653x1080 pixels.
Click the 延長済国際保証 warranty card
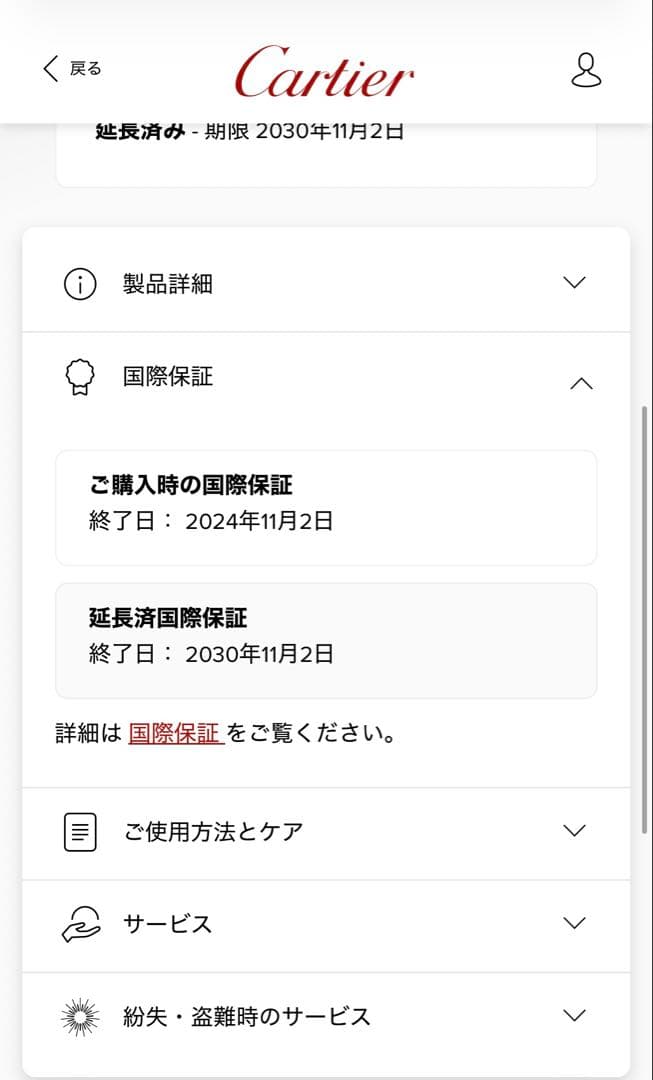click(x=326, y=640)
